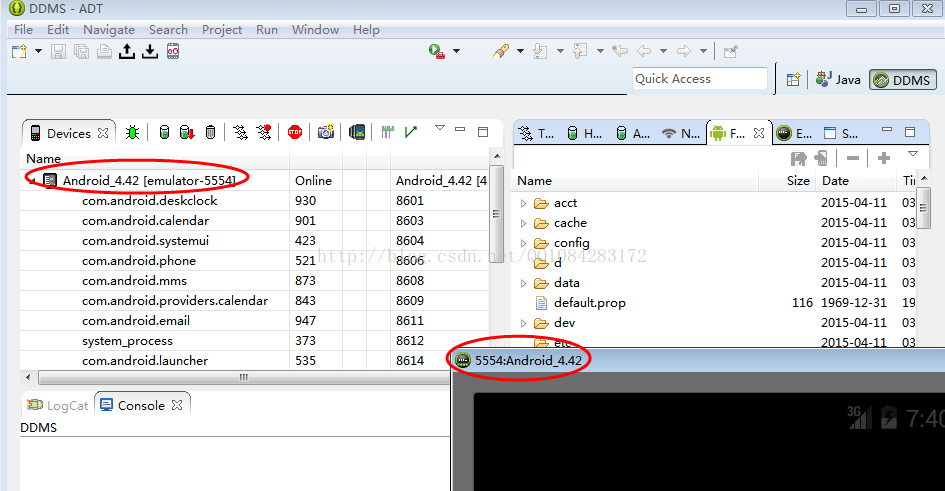
Task: Switch to the Java perspective
Action: pos(838,80)
